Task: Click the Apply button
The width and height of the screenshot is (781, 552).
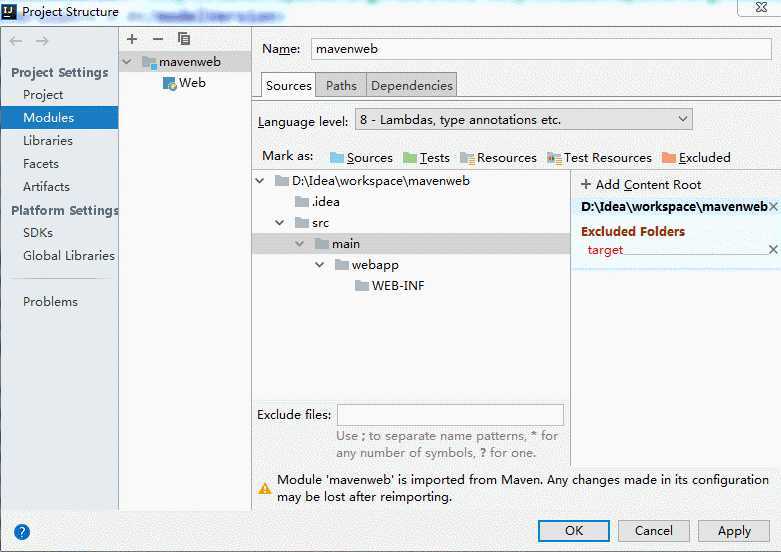Action: click(x=734, y=531)
